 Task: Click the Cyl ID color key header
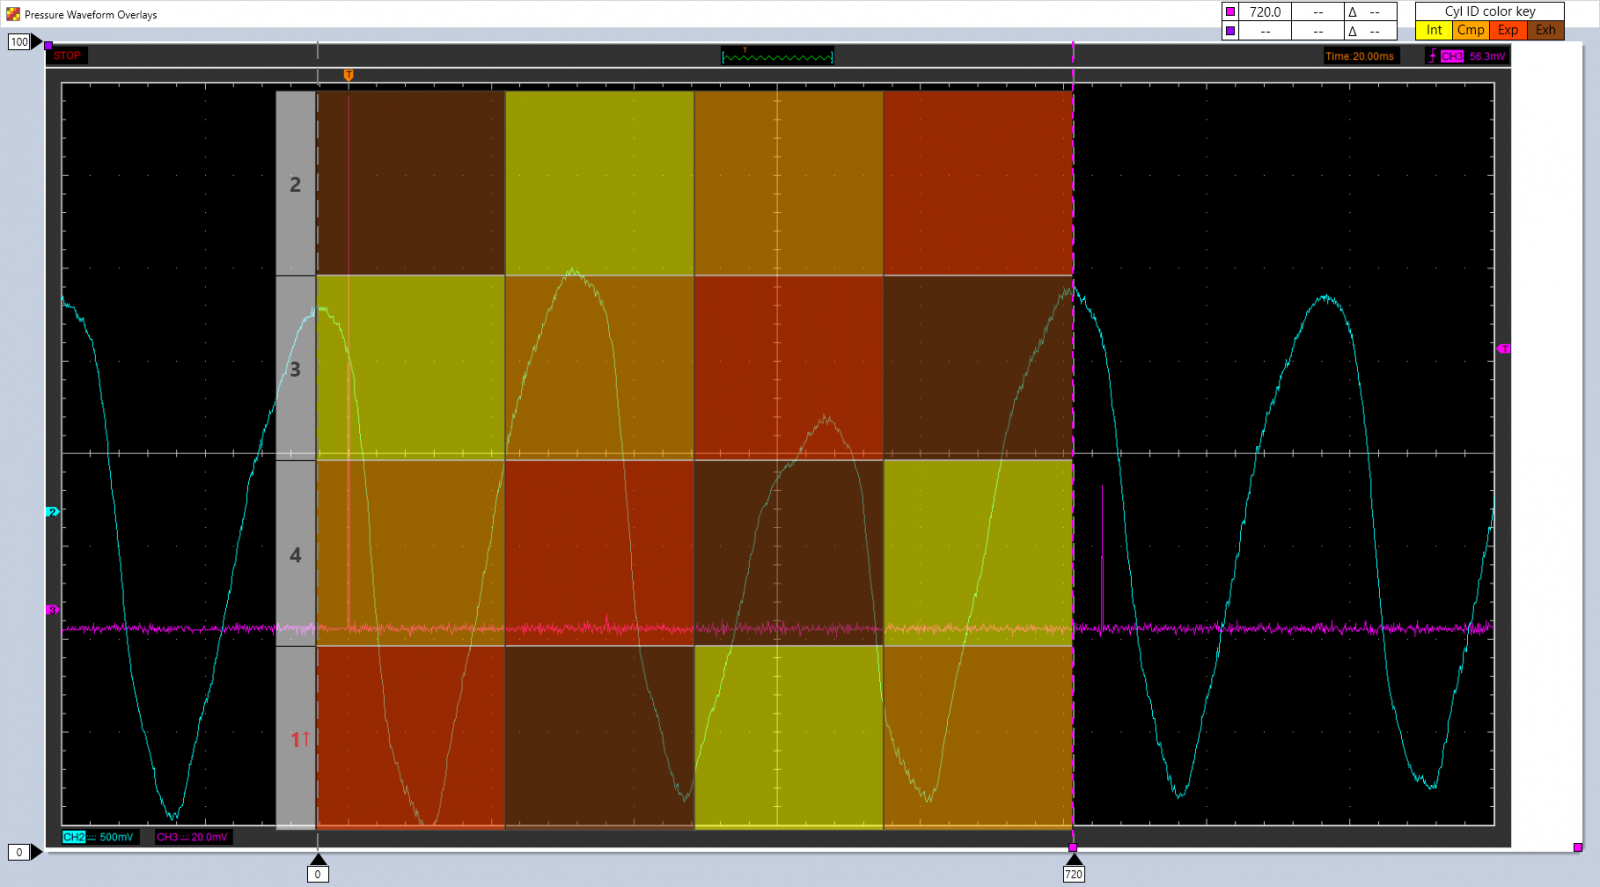1490,11
